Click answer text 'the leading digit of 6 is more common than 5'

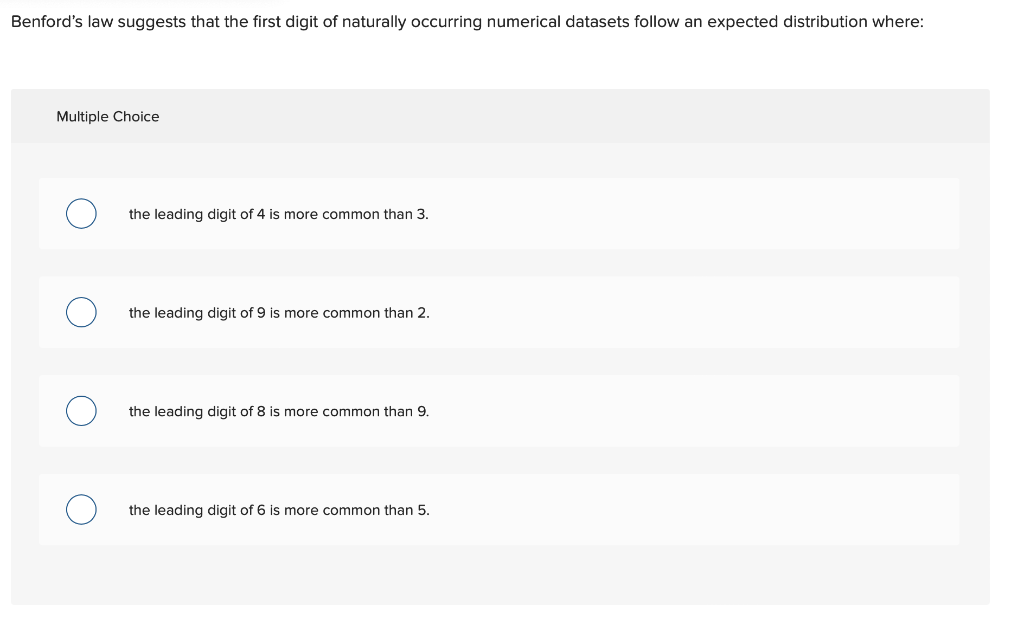tap(278, 509)
